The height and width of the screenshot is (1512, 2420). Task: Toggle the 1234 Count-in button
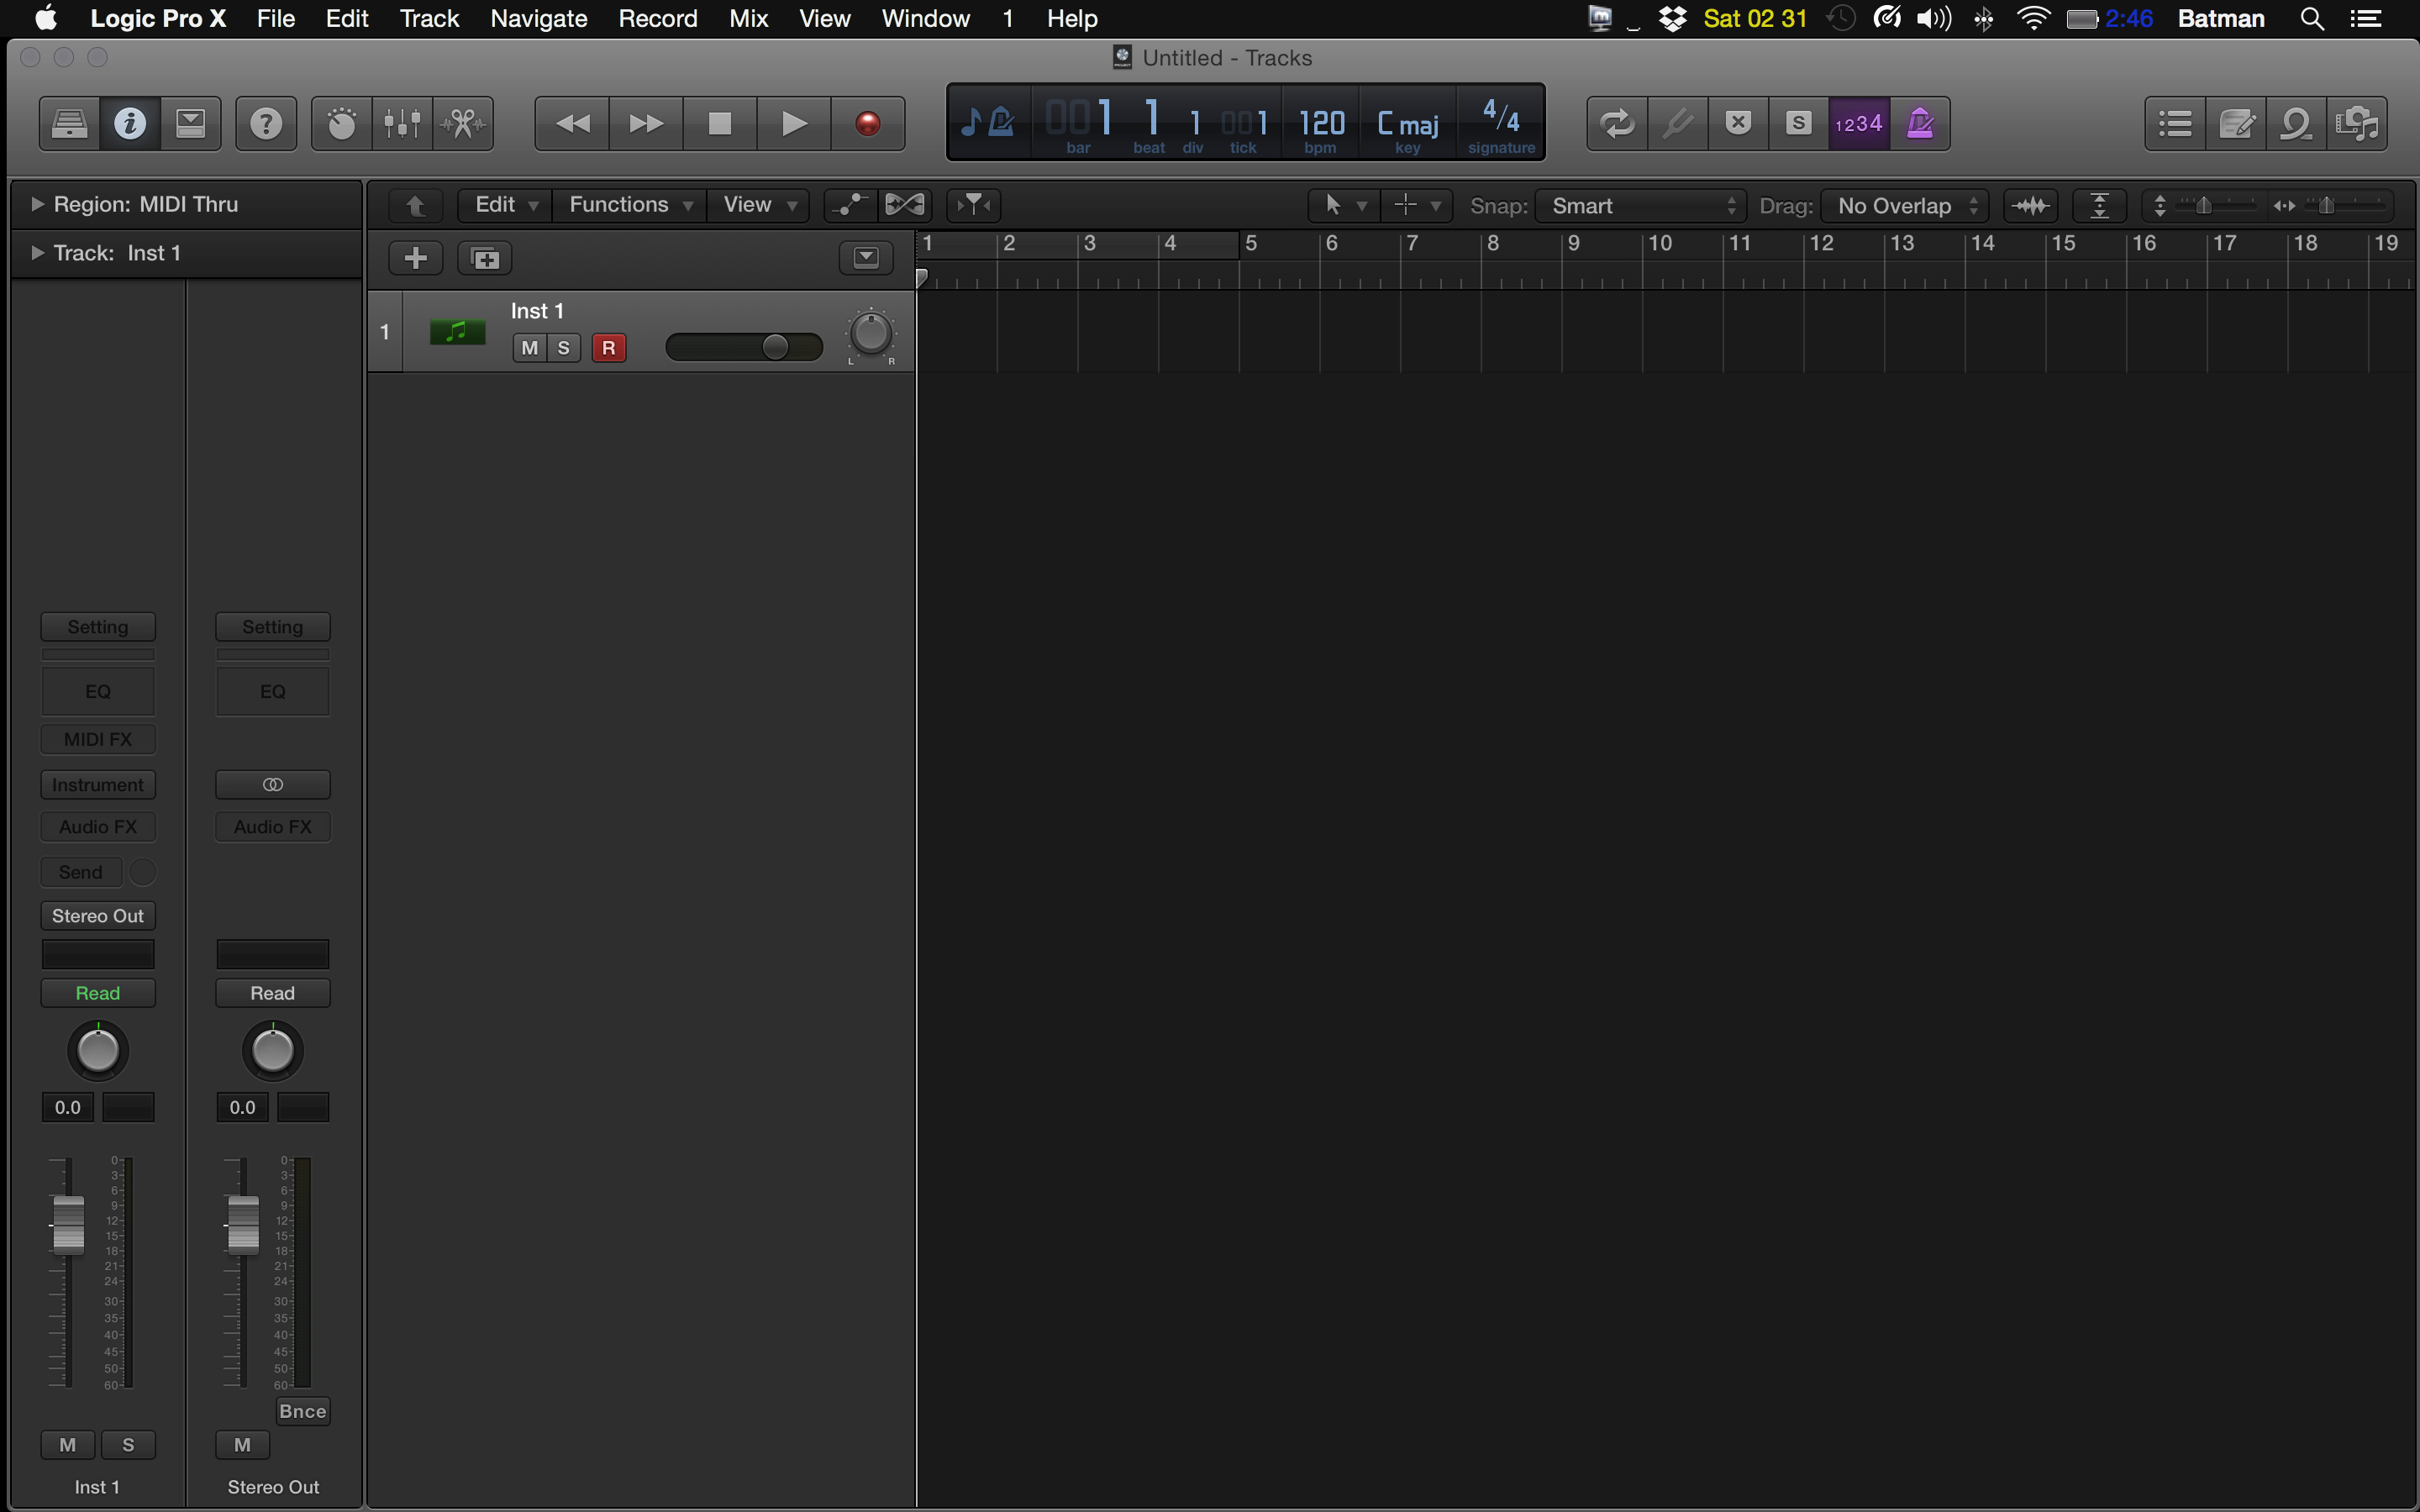coord(1859,124)
